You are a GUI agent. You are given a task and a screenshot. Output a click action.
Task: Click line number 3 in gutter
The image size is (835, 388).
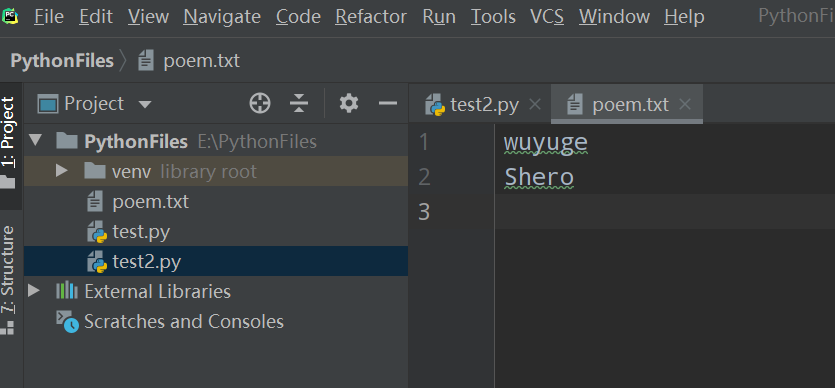click(424, 212)
